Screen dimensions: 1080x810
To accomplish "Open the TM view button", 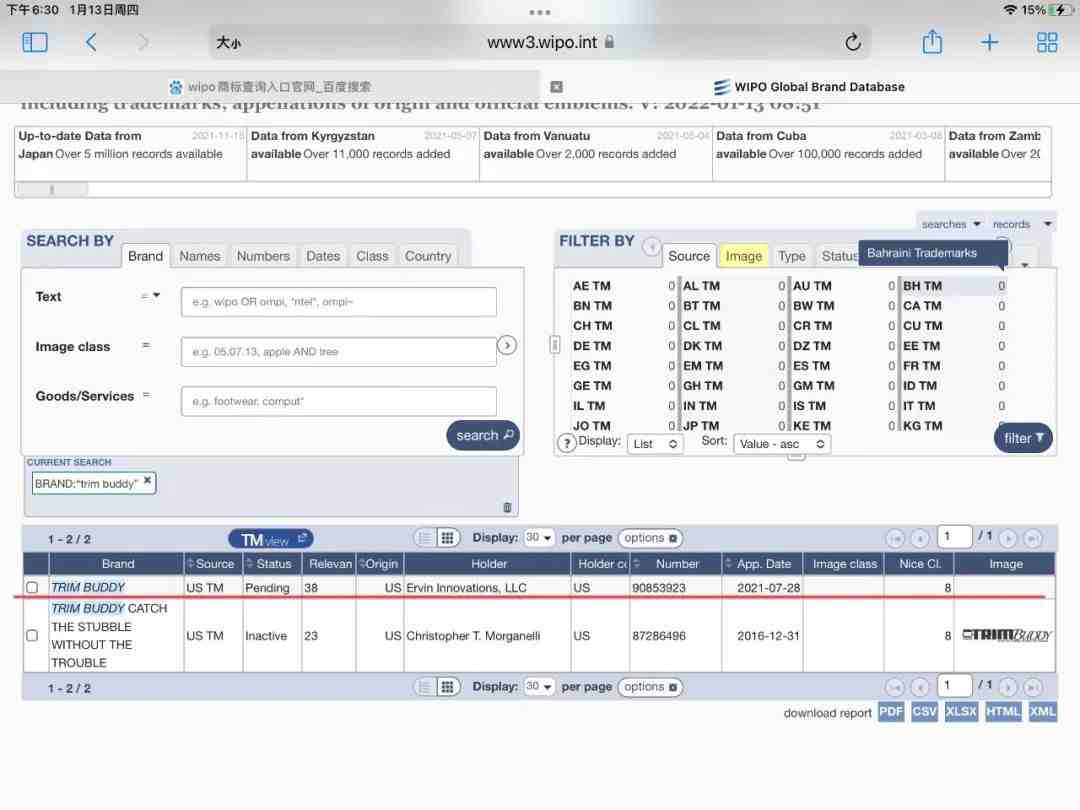I will tap(271, 539).
